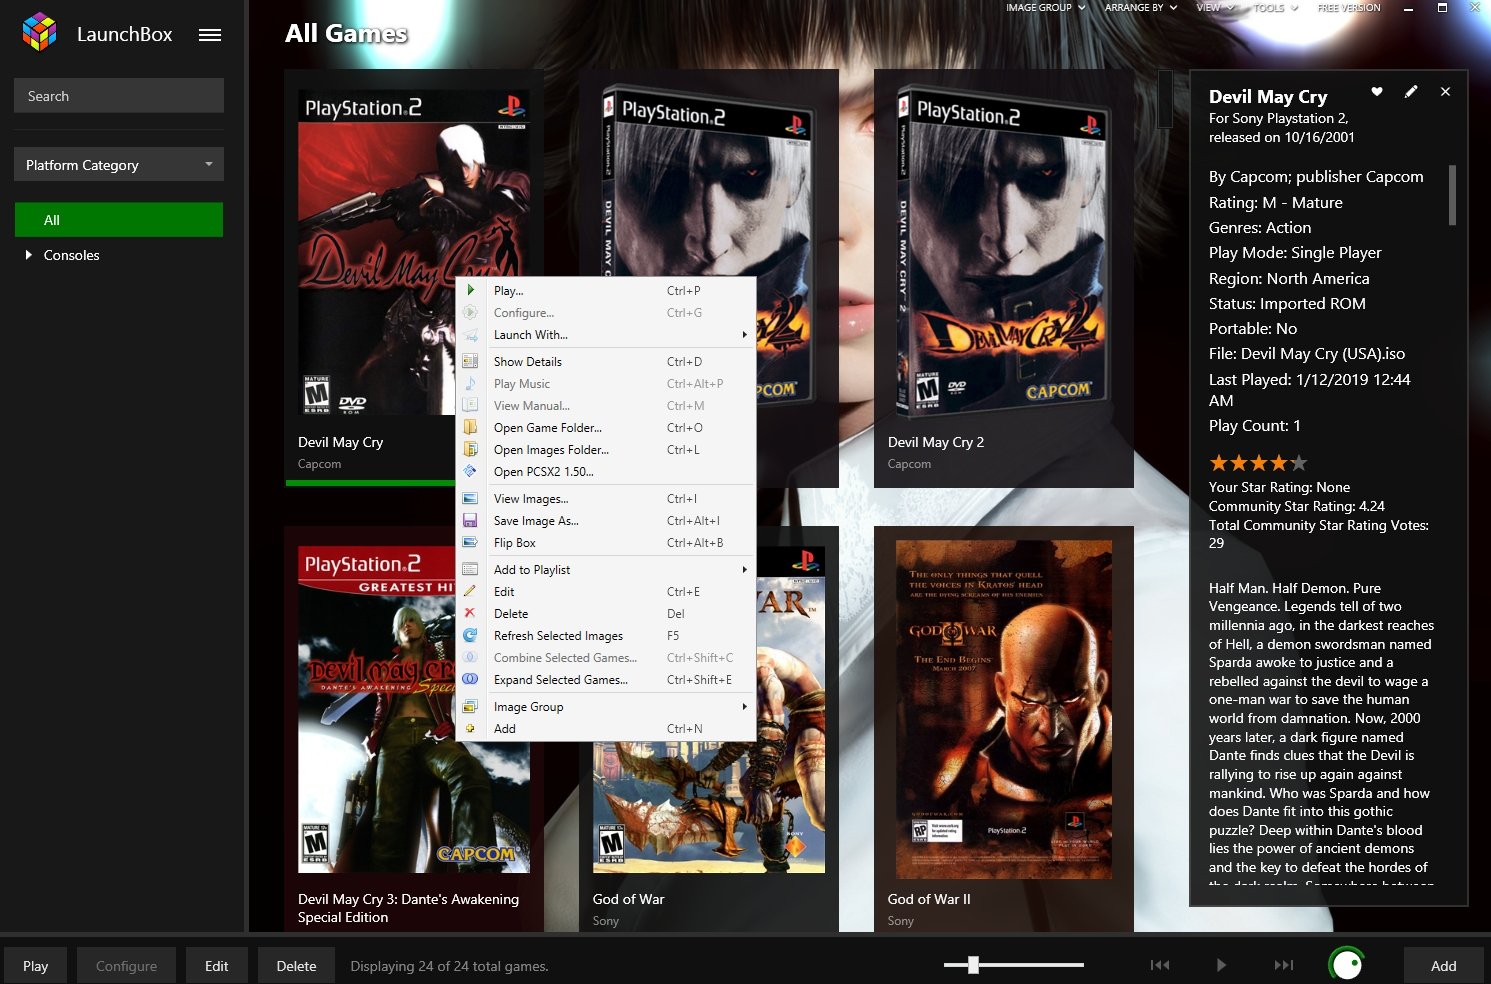Click the pencil edit icon in details
The width and height of the screenshot is (1491, 984).
[1411, 91]
